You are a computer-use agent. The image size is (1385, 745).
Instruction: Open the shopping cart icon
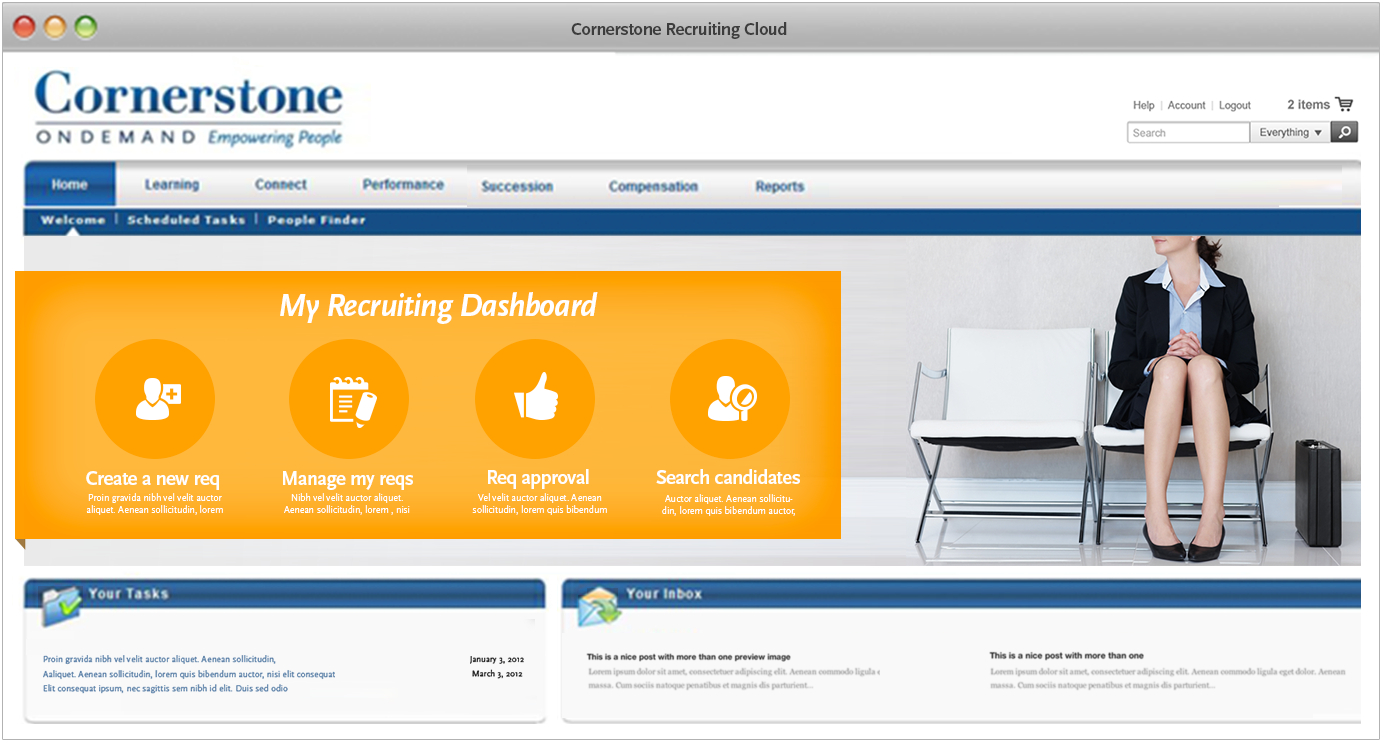pyautogui.click(x=1344, y=104)
